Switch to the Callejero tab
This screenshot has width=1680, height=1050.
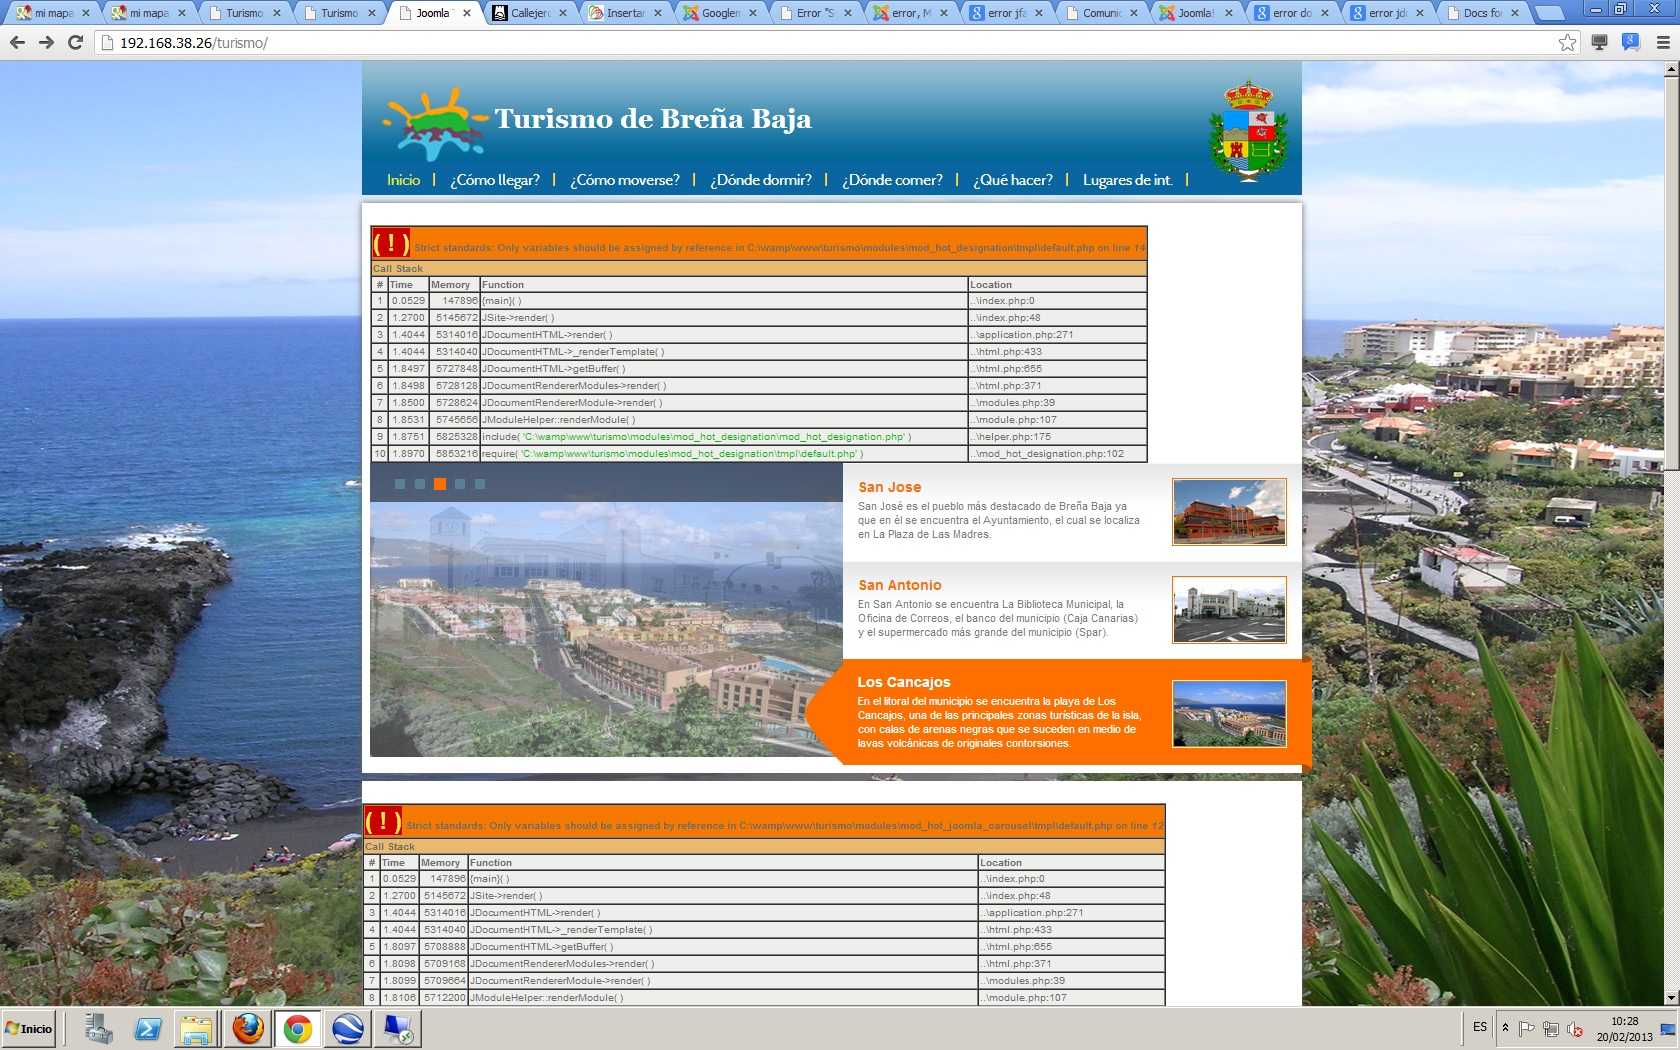530,13
